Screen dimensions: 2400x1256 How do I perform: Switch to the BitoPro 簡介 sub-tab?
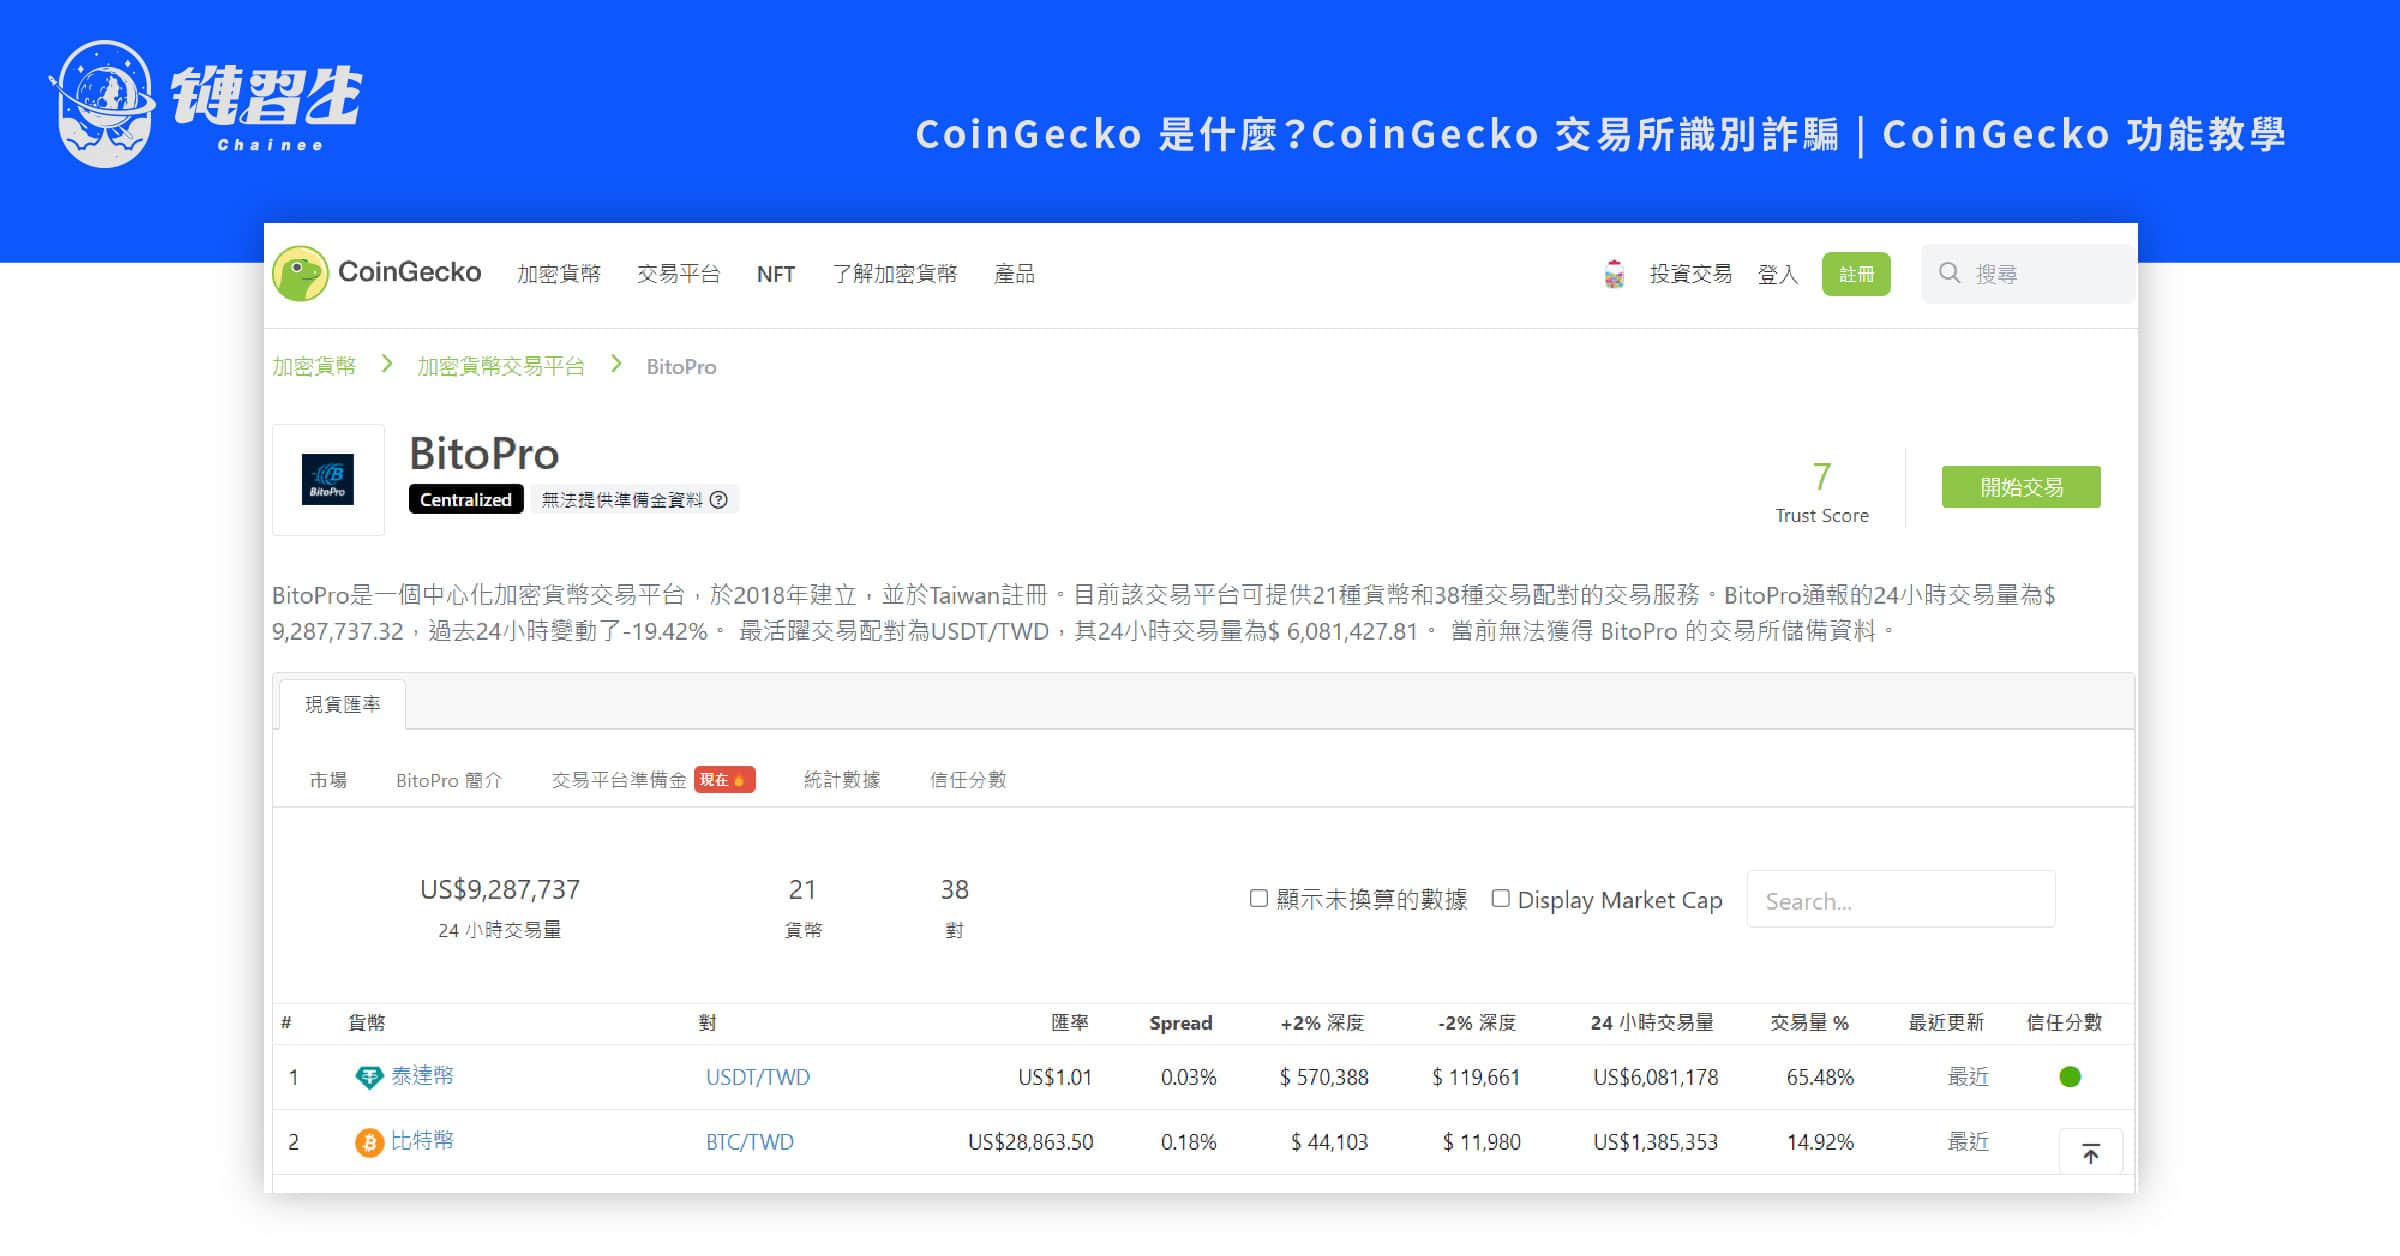(x=449, y=780)
